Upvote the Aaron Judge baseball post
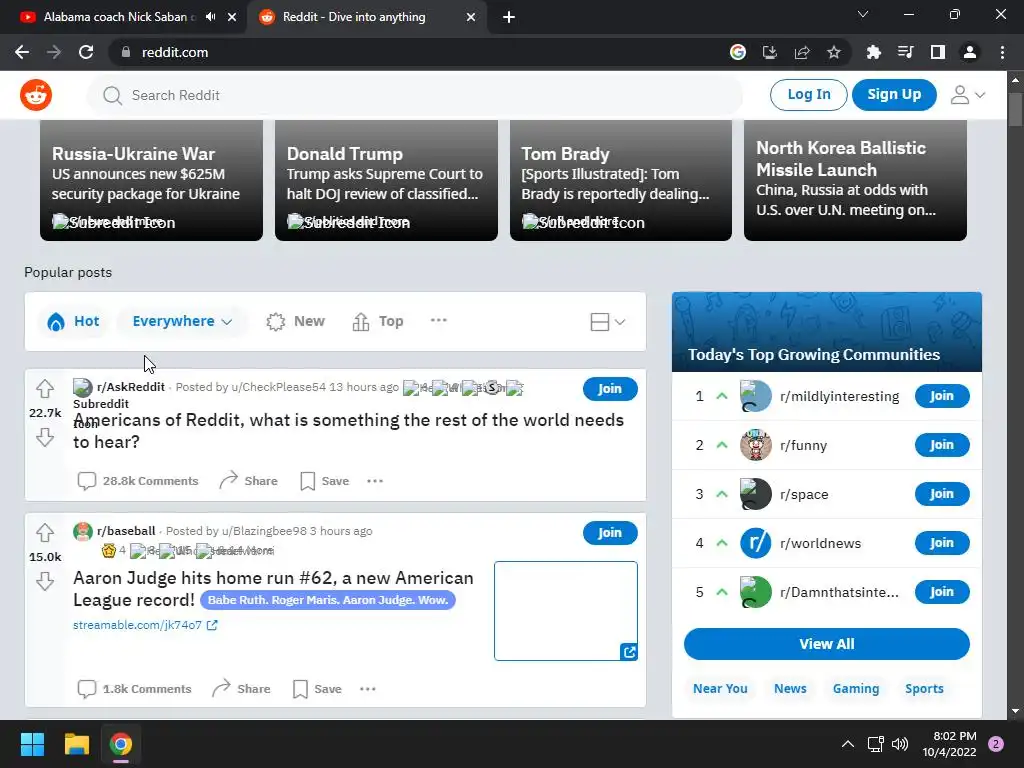The height and width of the screenshot is (768, 1024). [x=44, y=533]
